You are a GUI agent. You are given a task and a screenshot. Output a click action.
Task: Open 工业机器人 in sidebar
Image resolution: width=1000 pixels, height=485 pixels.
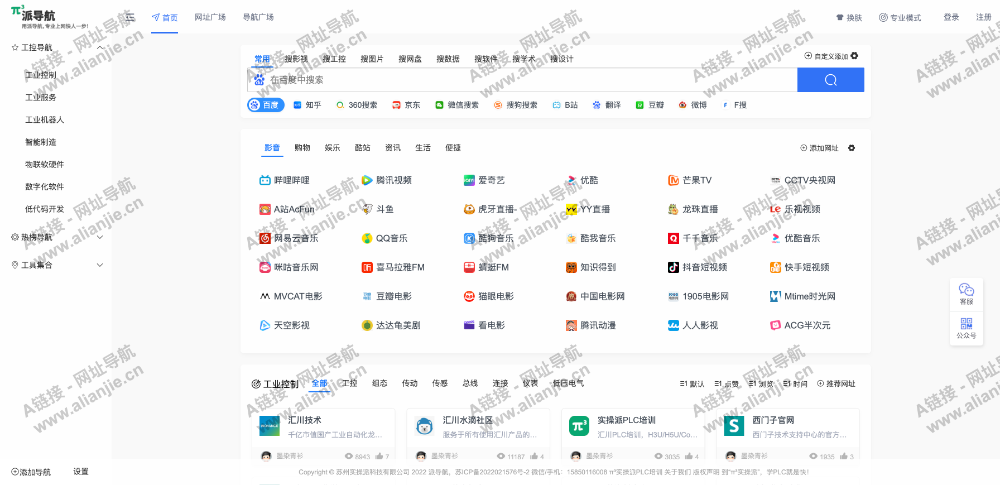click(x=45, y=120)
